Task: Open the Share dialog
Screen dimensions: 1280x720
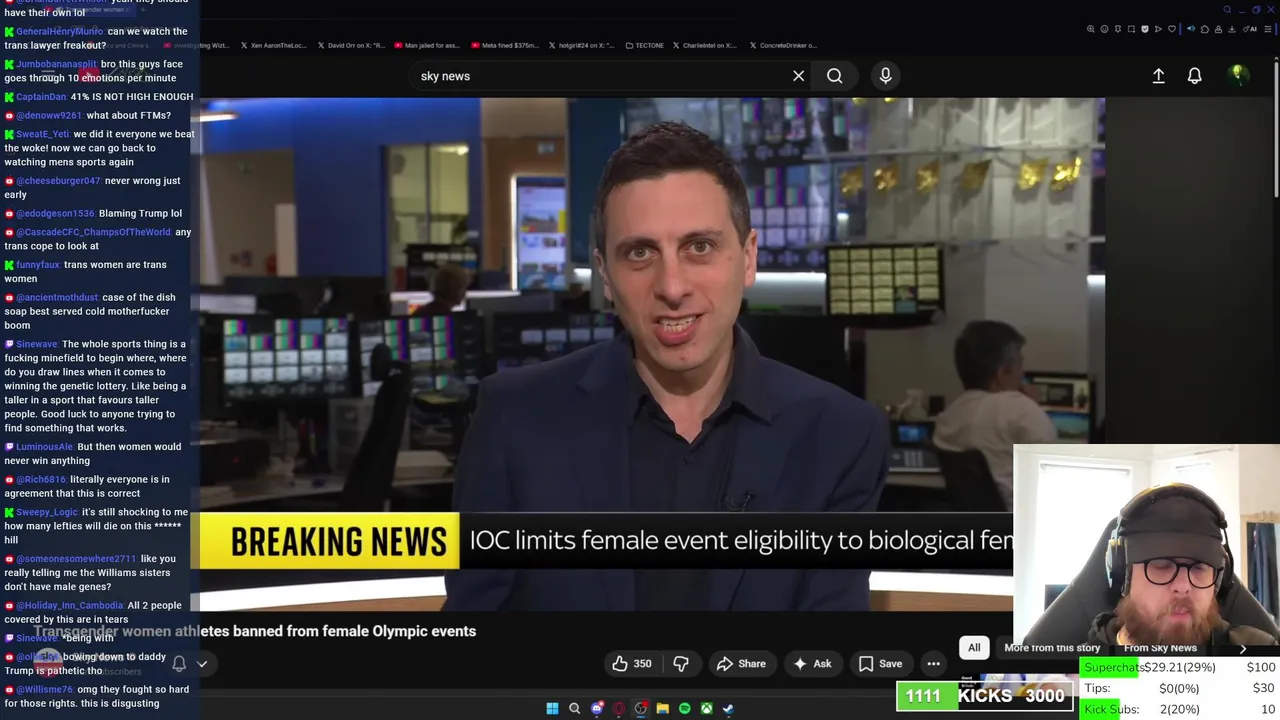Action: 741,663
